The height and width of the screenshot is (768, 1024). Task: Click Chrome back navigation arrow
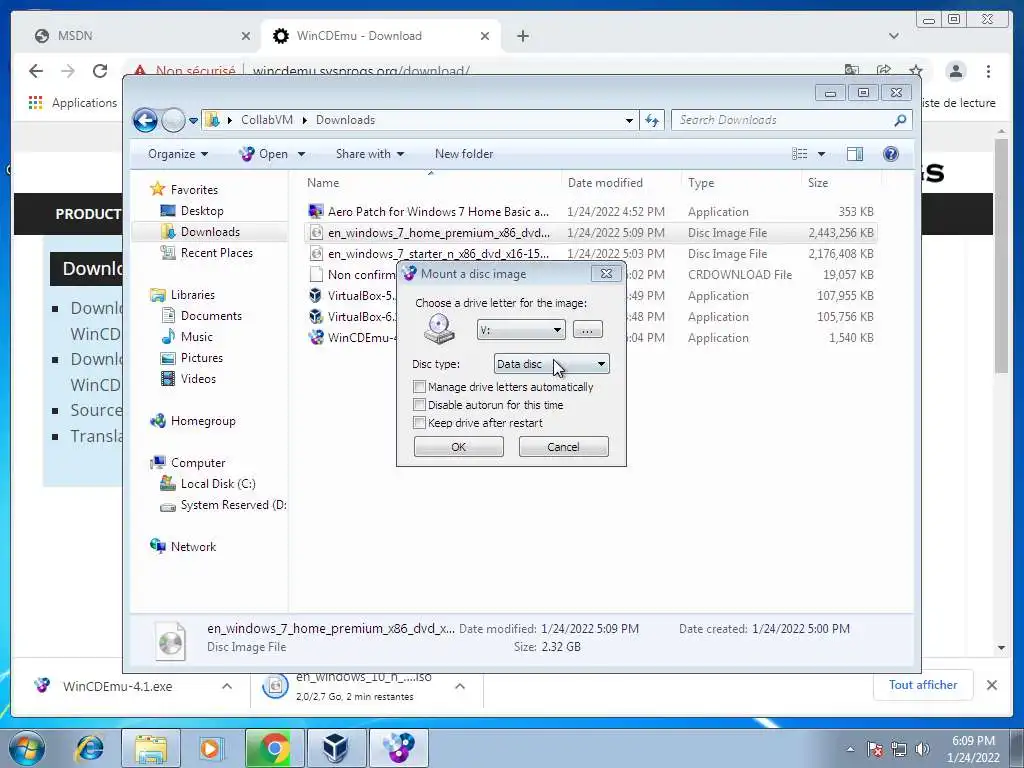click(x=36, y=71)
